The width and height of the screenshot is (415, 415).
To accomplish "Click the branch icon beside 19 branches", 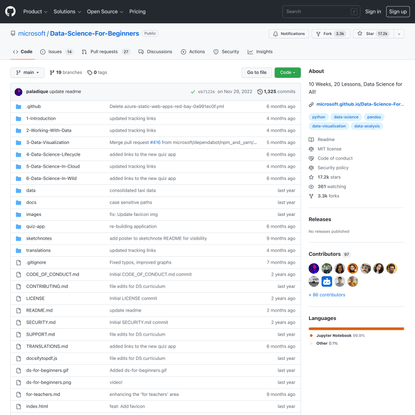I will click(52, 72).
